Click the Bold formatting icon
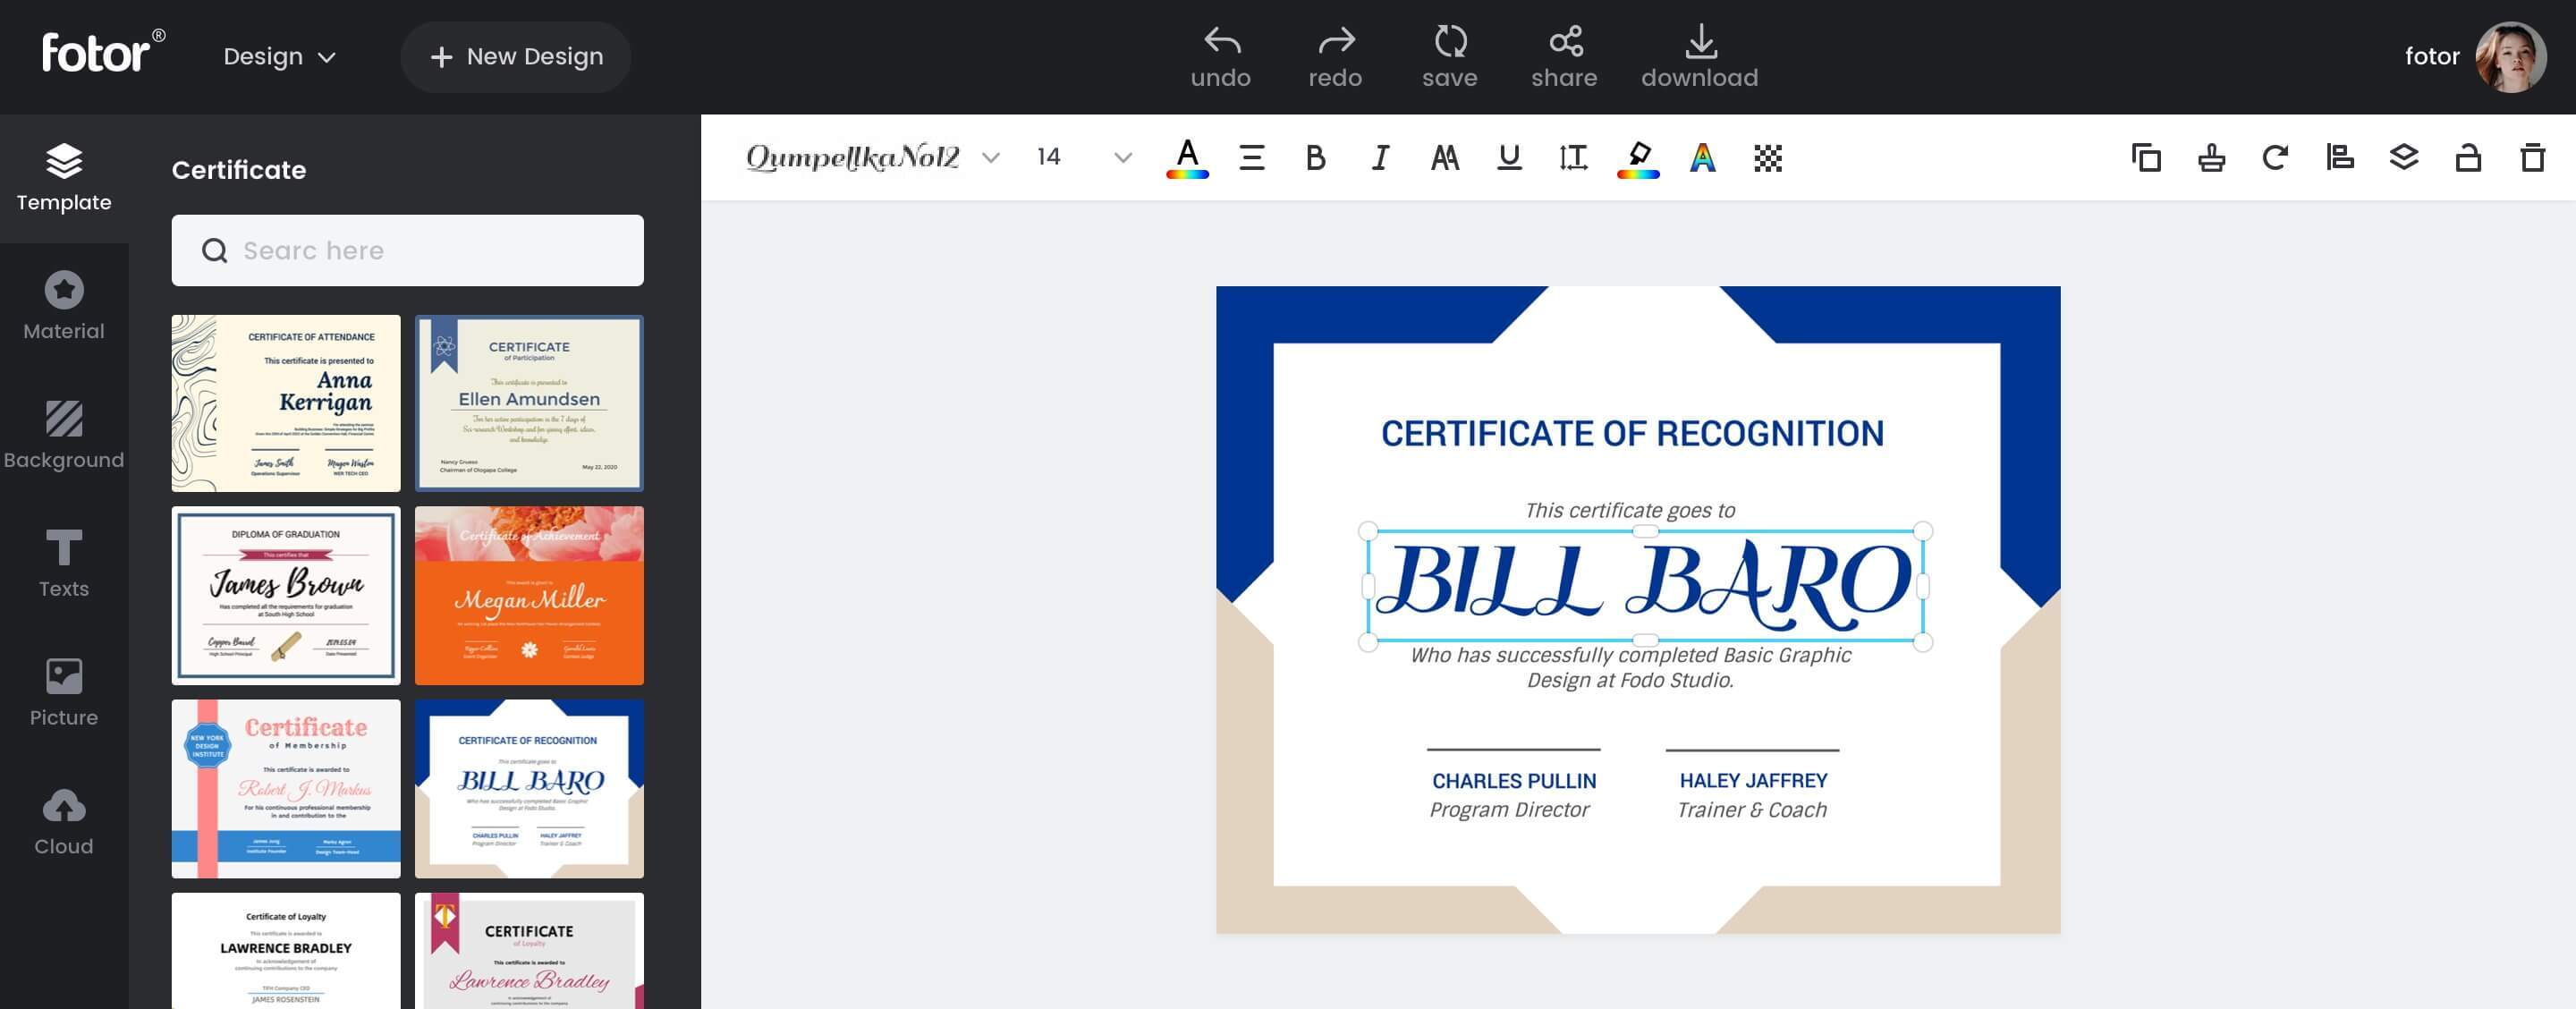Screen dimensions: 2576x1009 (1314, 157)
